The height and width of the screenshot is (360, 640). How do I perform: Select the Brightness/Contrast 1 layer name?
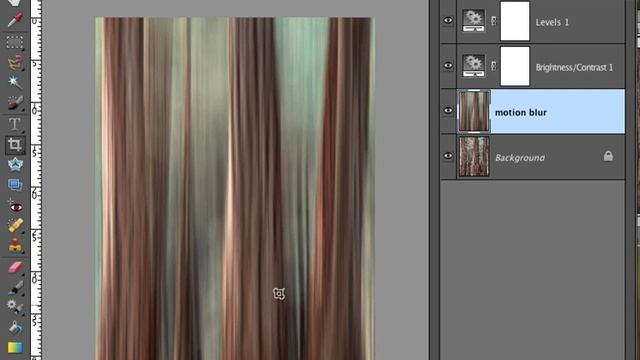574,68
